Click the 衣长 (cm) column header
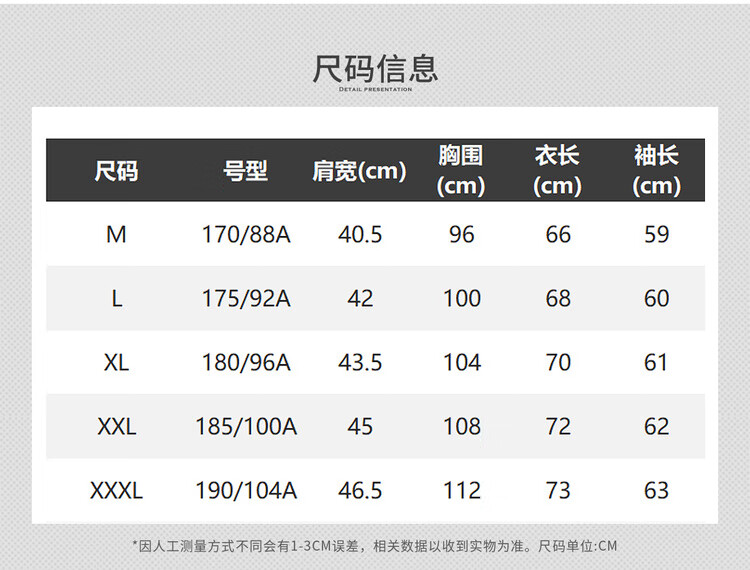750x570 pixels. 557,171
